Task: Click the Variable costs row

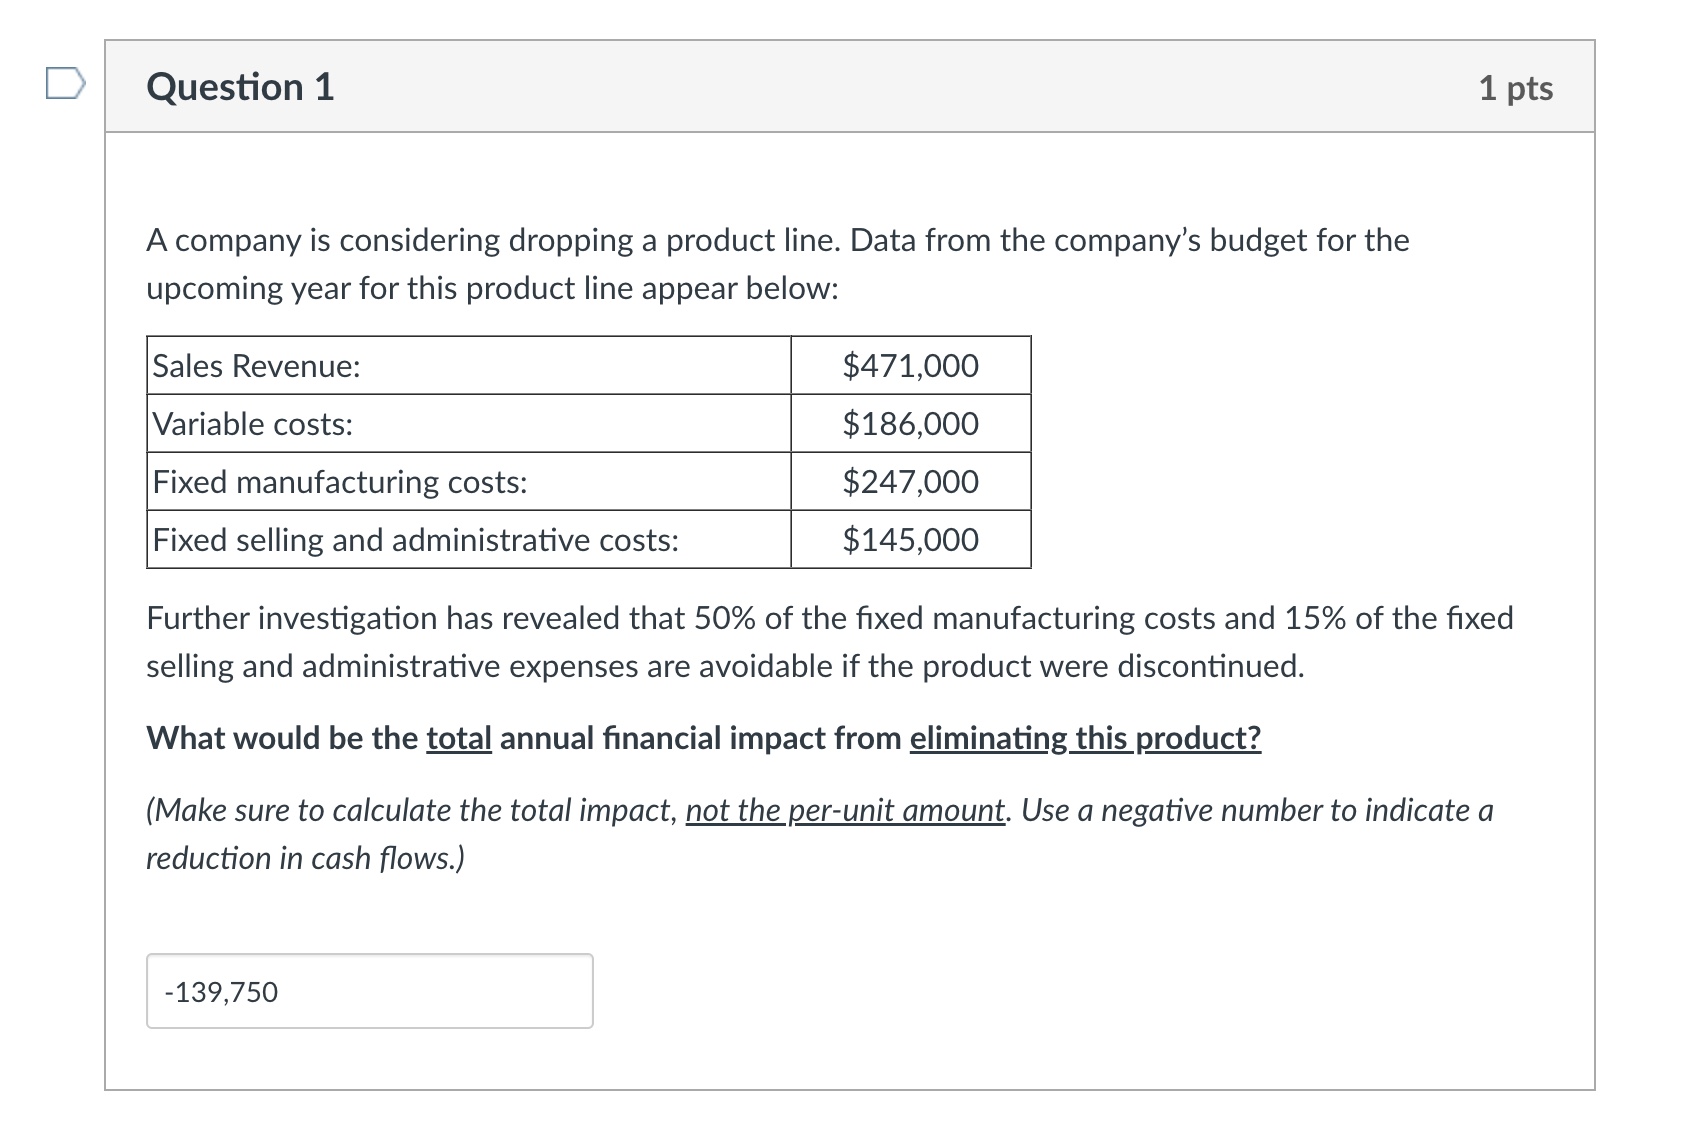Action: (250, 424)
